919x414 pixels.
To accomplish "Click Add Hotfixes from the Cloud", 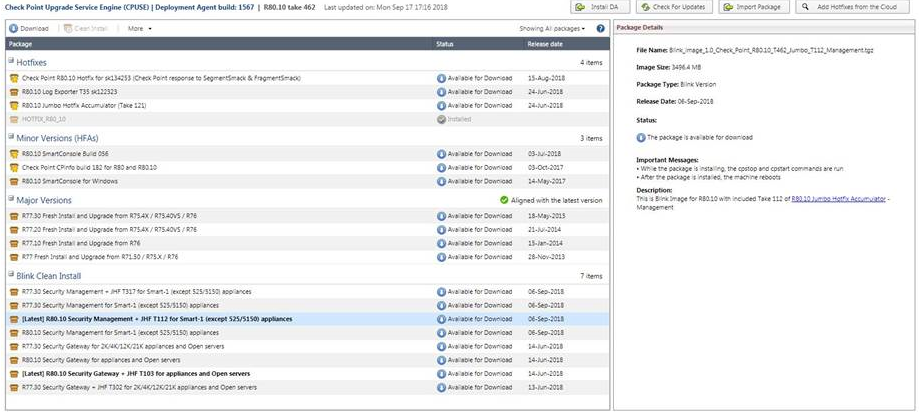I will tap(850, 7).
